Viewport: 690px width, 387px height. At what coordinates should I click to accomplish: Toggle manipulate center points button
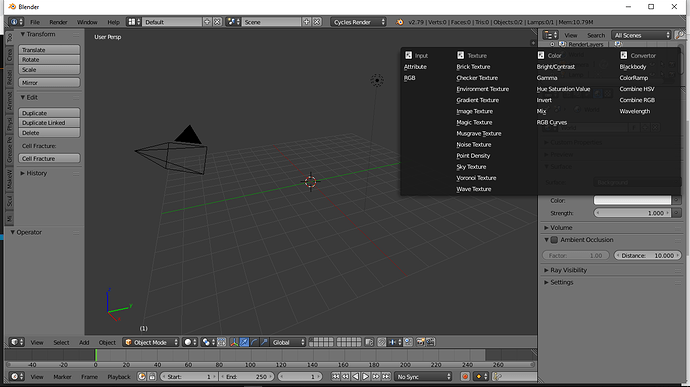tap(222, 342)
